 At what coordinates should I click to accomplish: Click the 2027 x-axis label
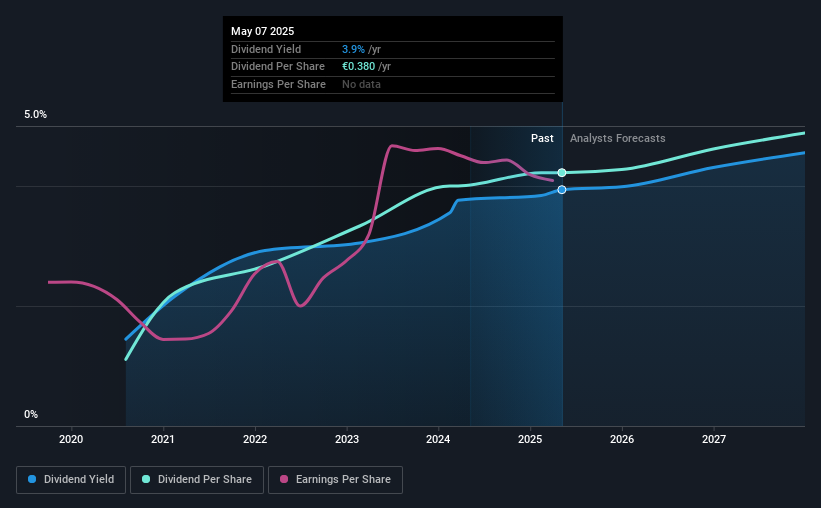click(714, 439)
